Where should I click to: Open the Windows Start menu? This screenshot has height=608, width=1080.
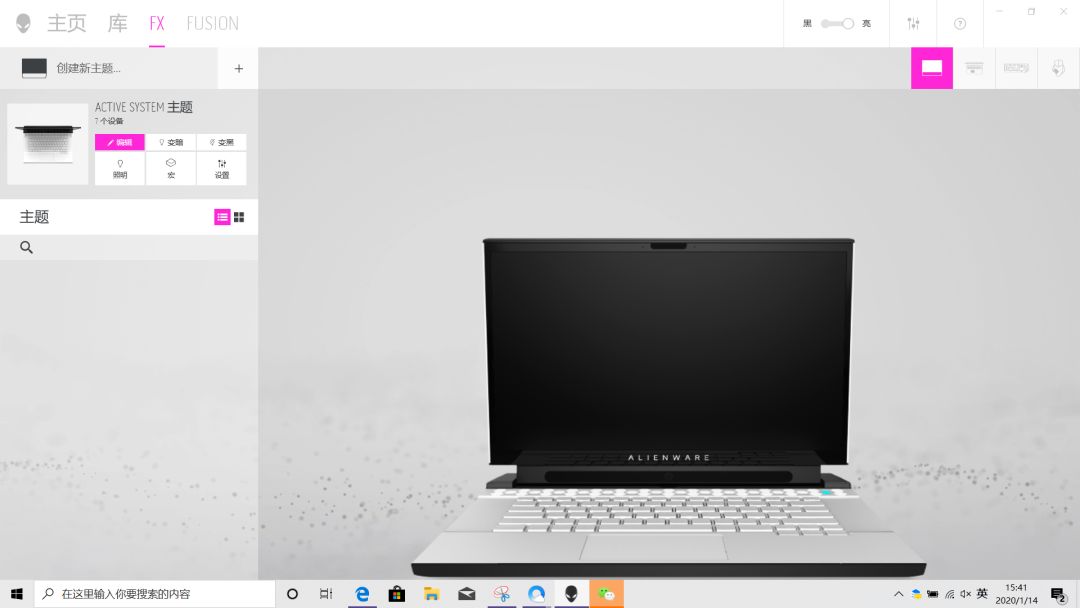click(x=17, y=594)
